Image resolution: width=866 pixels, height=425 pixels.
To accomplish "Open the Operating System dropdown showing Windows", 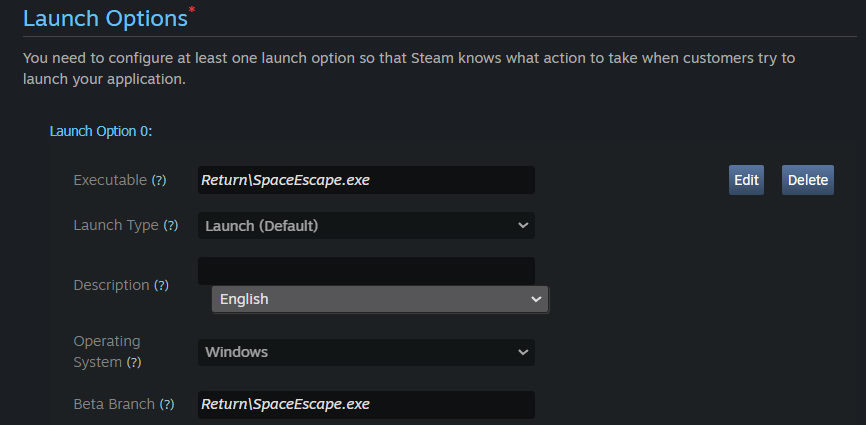I will click(x=366, y=352).
